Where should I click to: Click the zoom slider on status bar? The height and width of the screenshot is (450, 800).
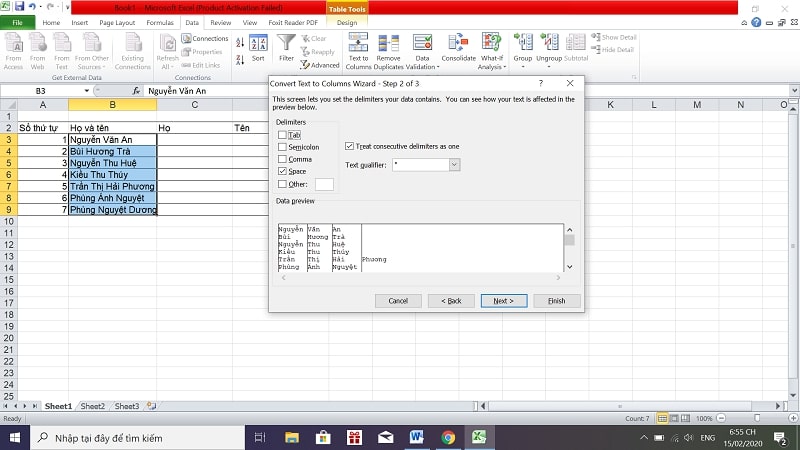[x=757, y=418]
